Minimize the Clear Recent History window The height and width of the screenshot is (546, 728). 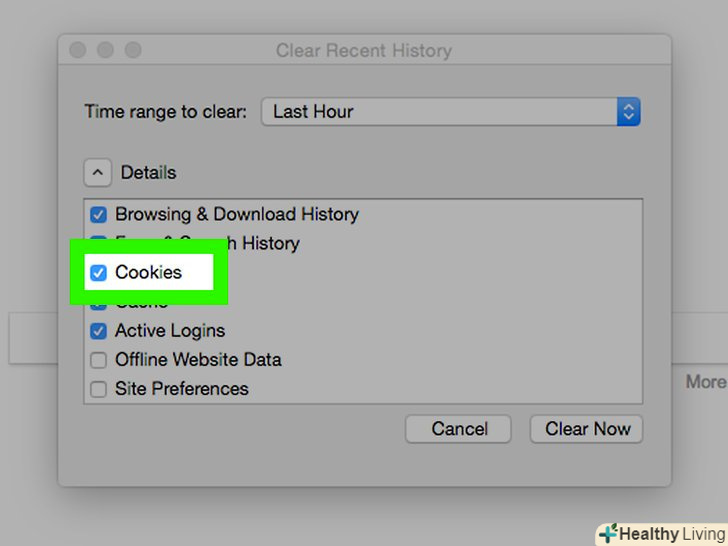click(x=105, y=50)
